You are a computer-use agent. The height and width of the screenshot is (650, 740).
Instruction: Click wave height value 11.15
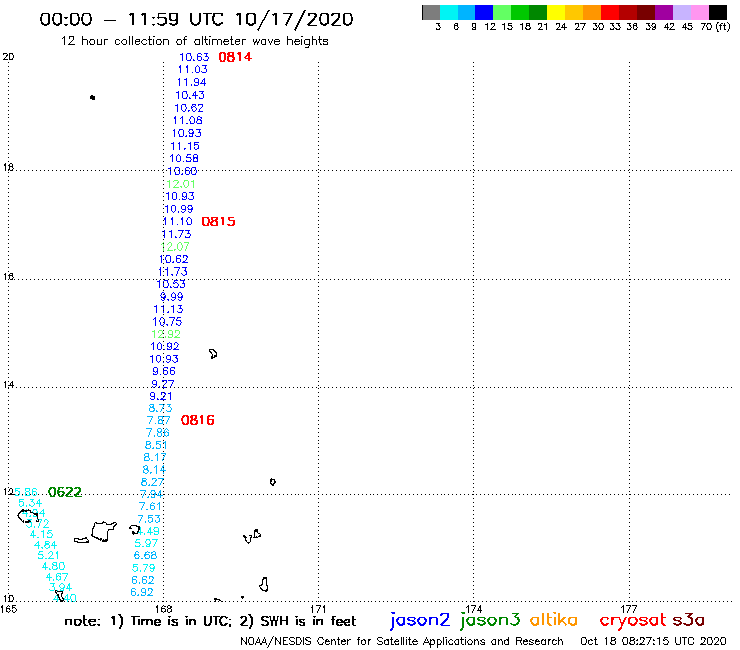(x=185, y=146)
